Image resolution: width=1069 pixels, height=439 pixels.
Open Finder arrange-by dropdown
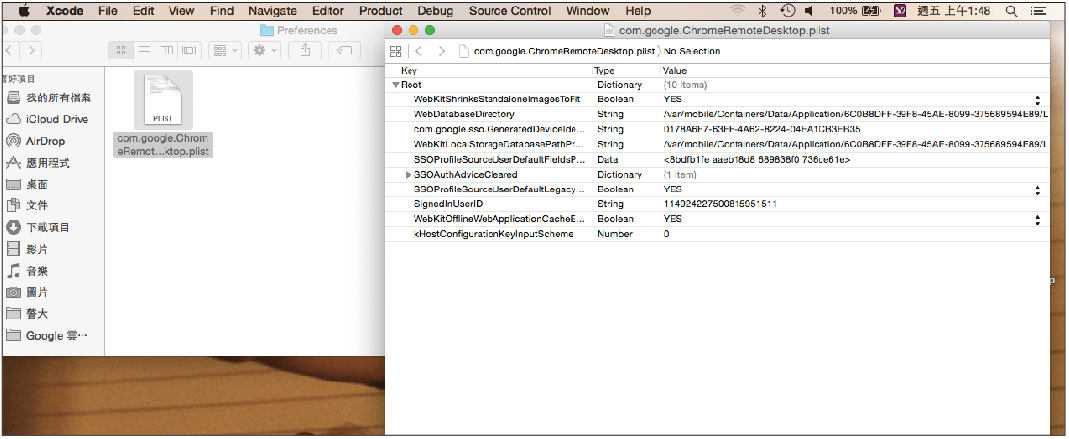pos(224,50)
